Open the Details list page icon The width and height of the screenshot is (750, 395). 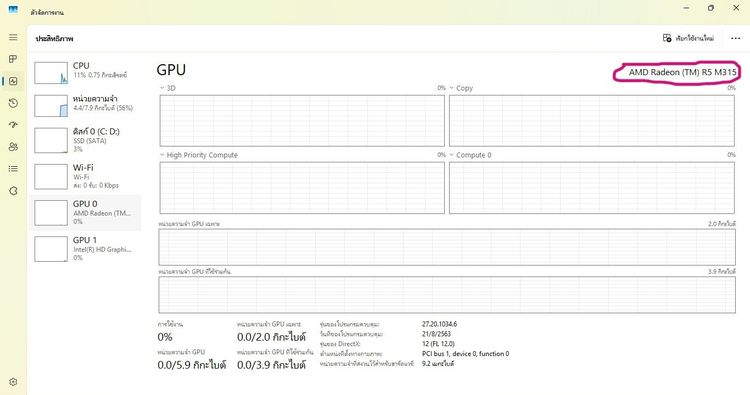[13, 169]
